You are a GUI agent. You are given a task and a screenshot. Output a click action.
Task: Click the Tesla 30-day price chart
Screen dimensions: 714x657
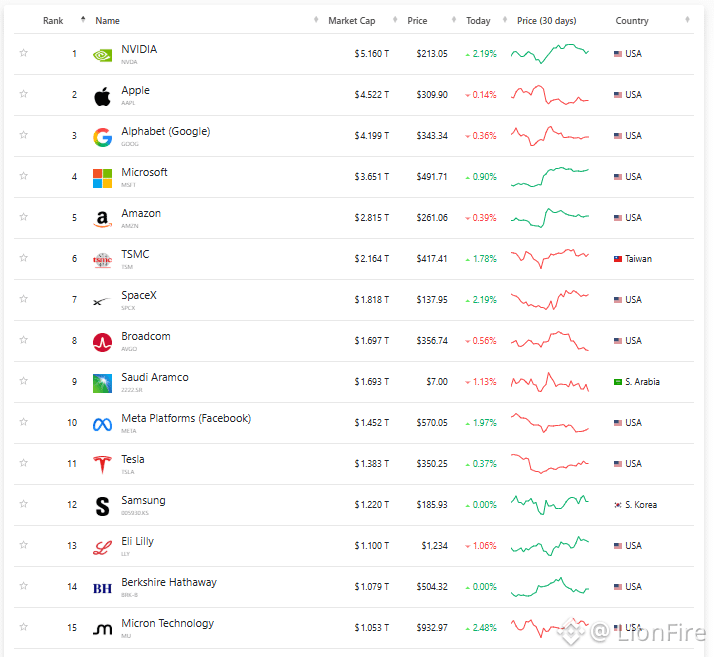click(x=550, y=463)
